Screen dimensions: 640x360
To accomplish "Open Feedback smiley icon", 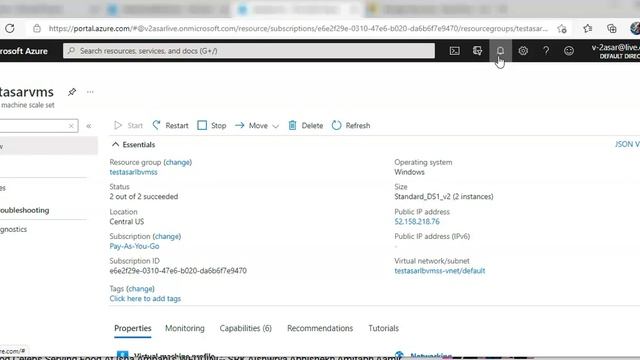I will (x=569, y=51).
